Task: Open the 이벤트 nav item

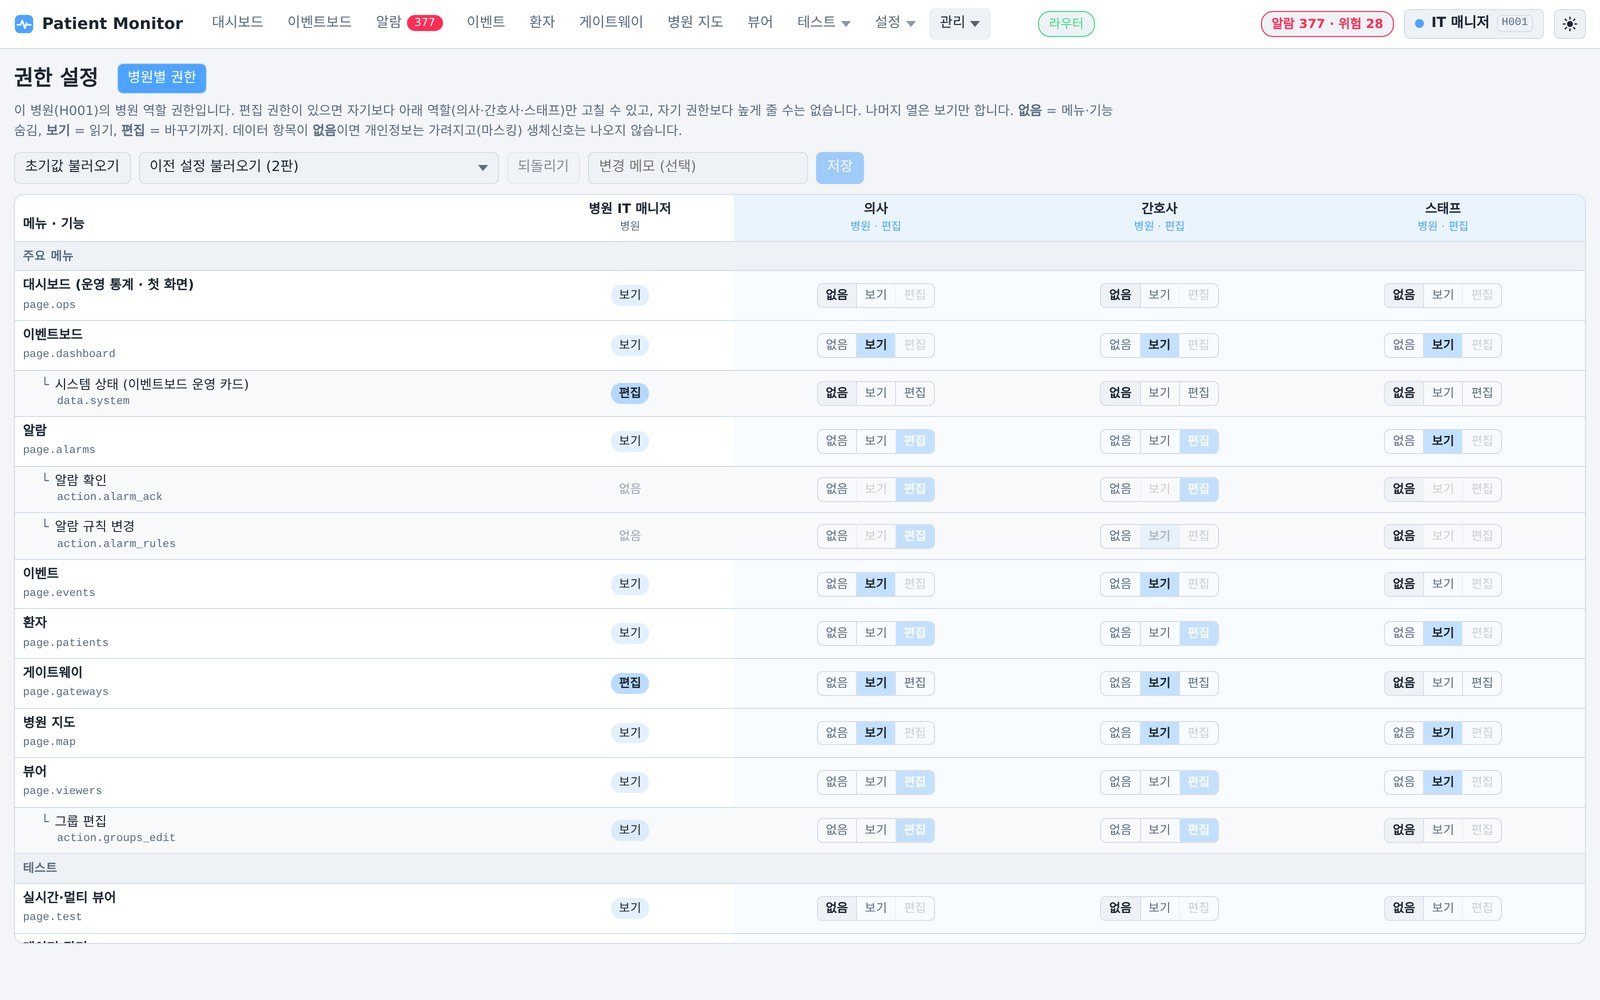Action: point(485,22)
